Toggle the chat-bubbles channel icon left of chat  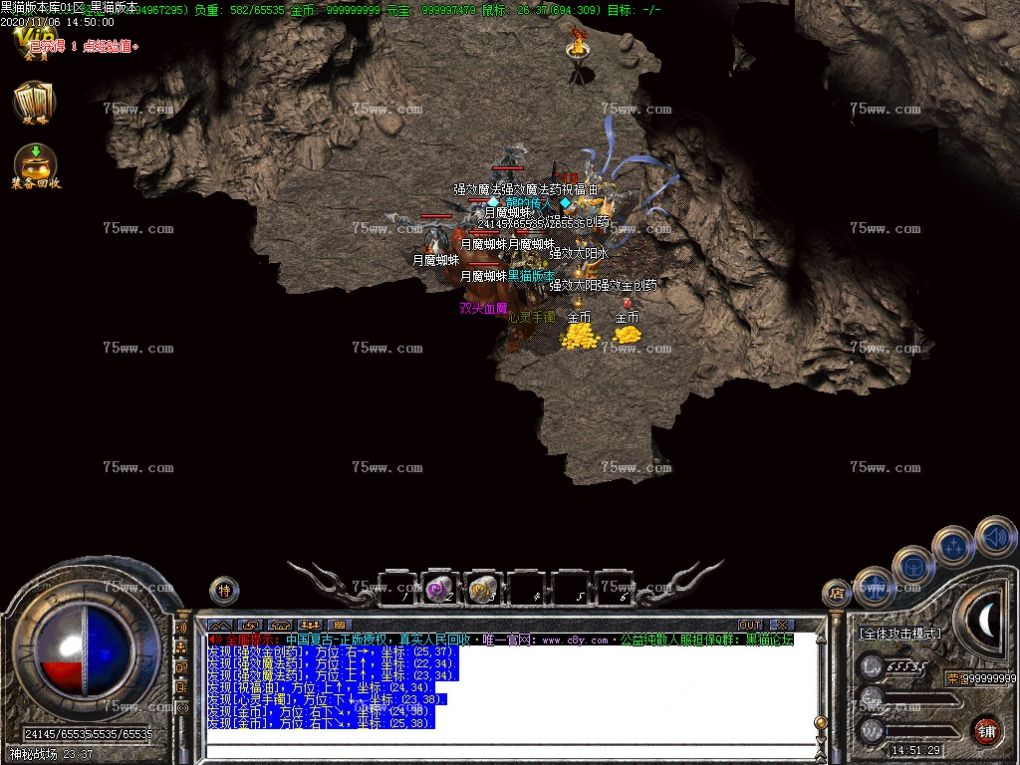tap(181, 667)
